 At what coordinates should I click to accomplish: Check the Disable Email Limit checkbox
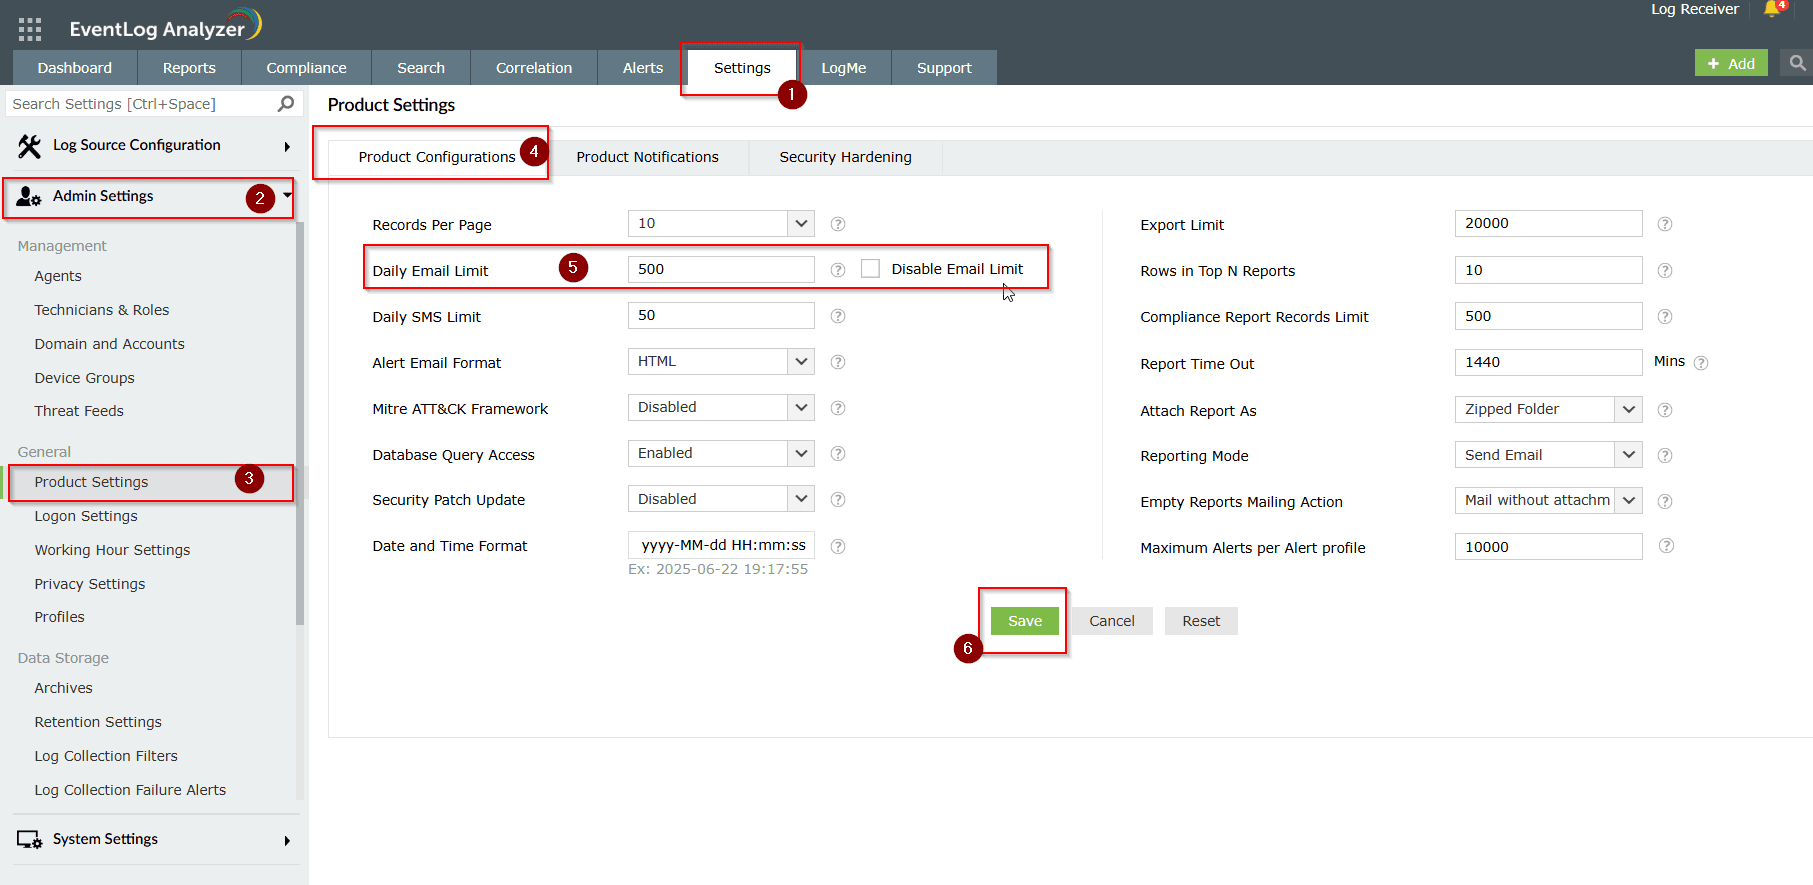pos(871,269)
